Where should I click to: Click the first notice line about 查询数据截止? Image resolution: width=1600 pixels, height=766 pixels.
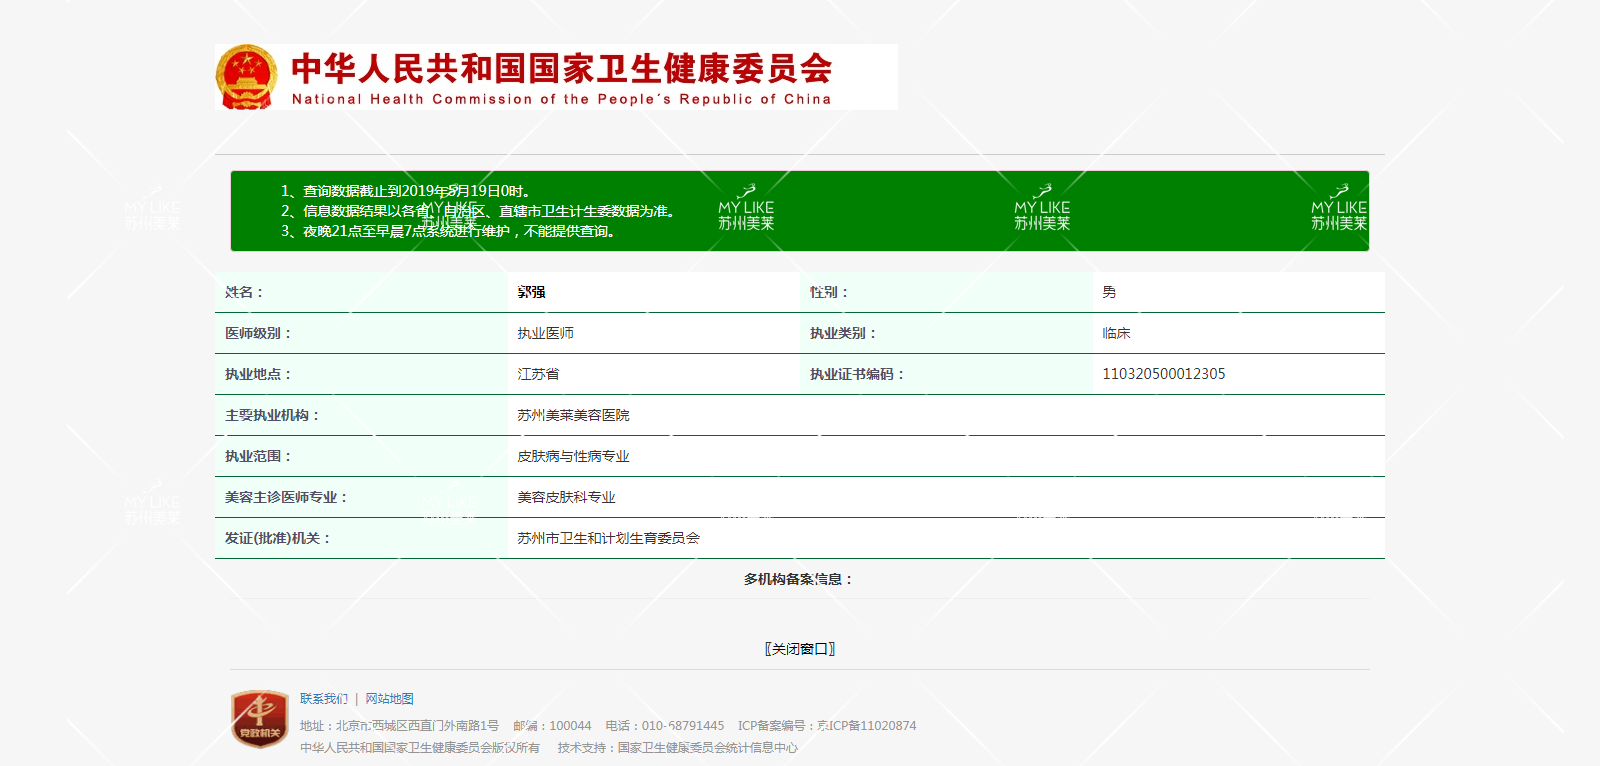click(x=415, y=191)
